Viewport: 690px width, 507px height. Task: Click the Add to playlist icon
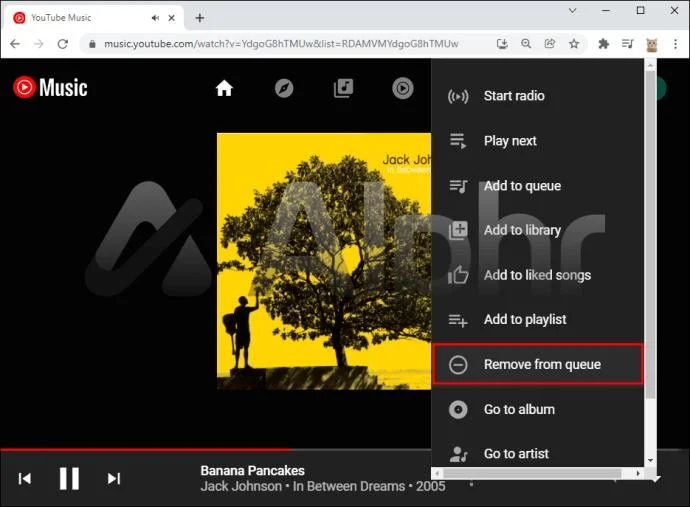pyautogui.click(x=458, y=320)
